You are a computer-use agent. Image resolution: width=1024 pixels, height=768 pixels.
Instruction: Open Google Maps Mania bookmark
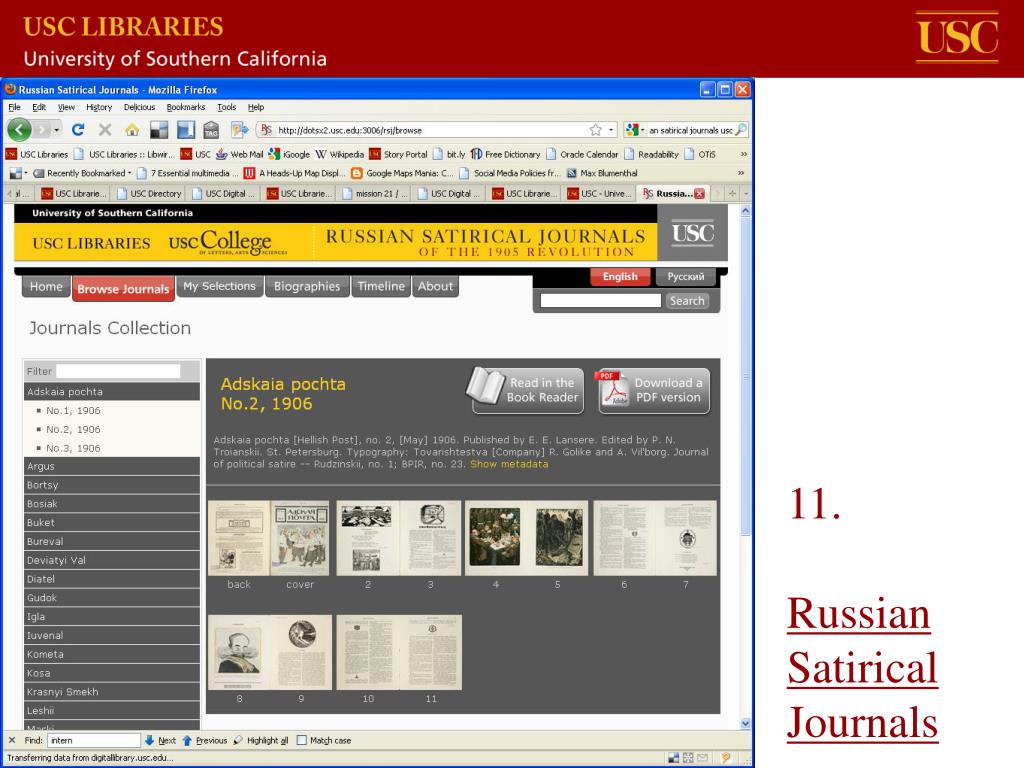(402, 173)
